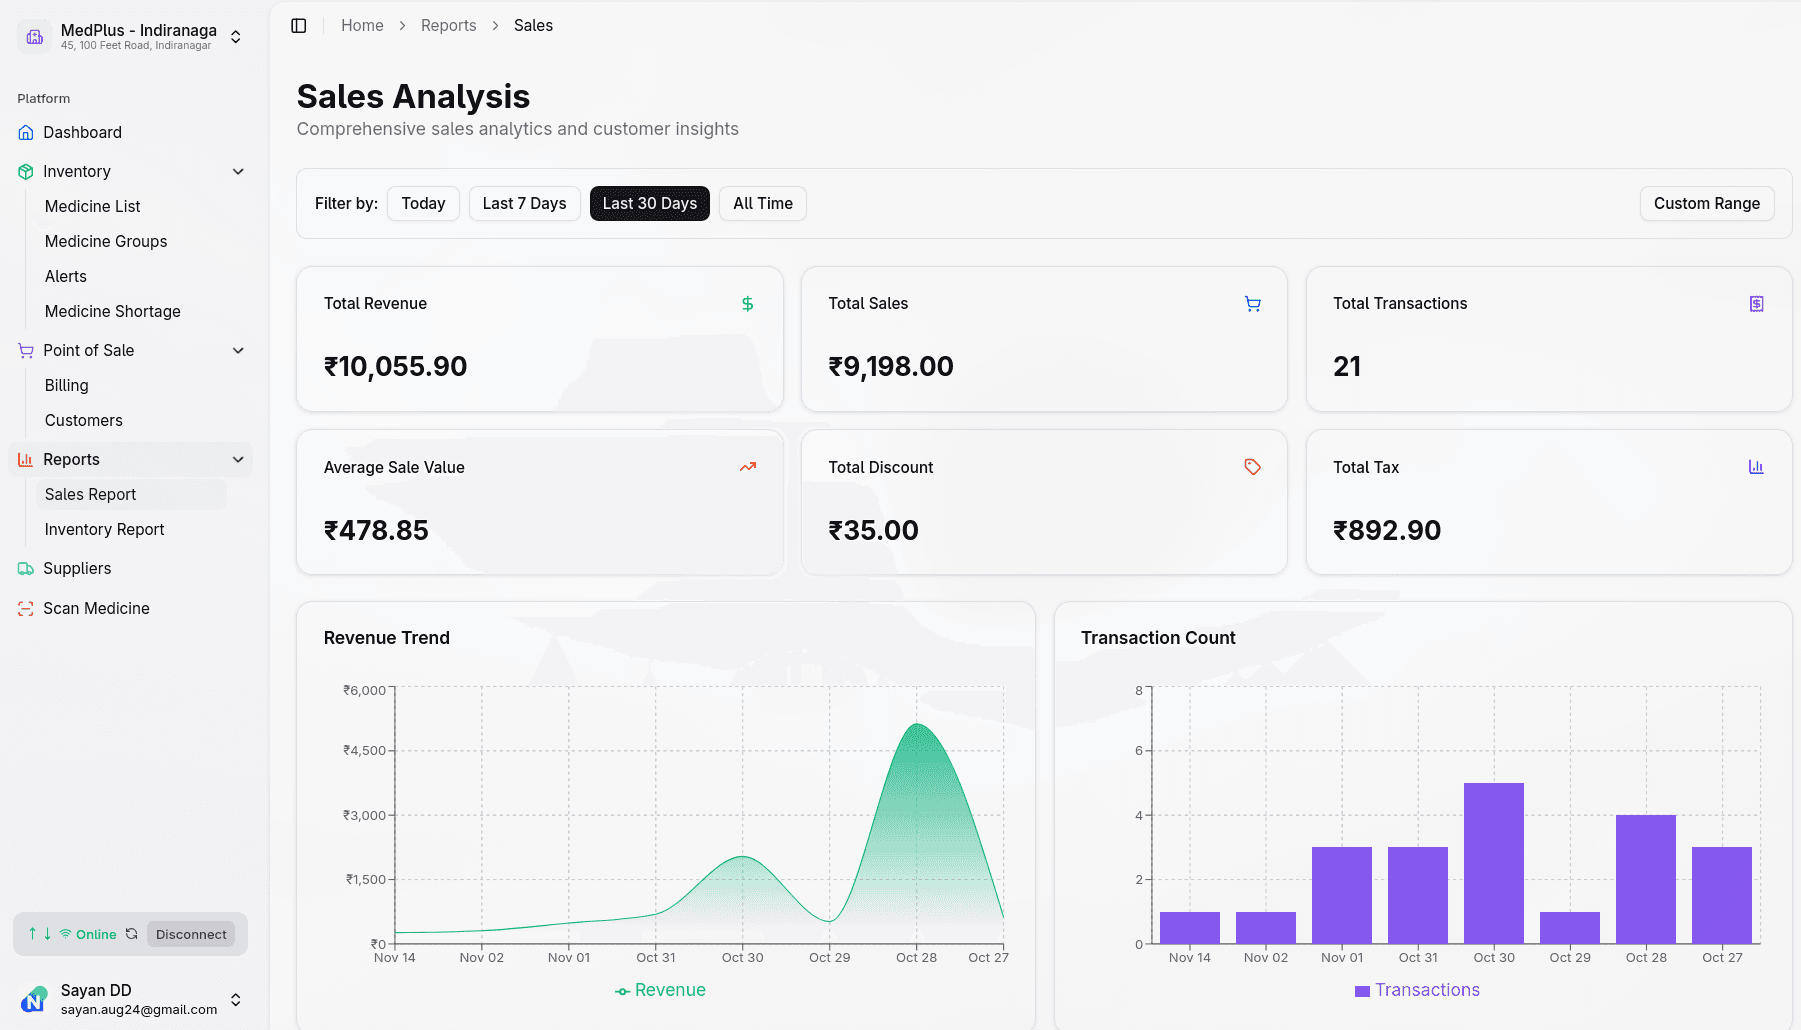Click the Point of Sale cart icon
Image resolution: width=1801 pixels, height=1030 pixels.
[26, 351]
